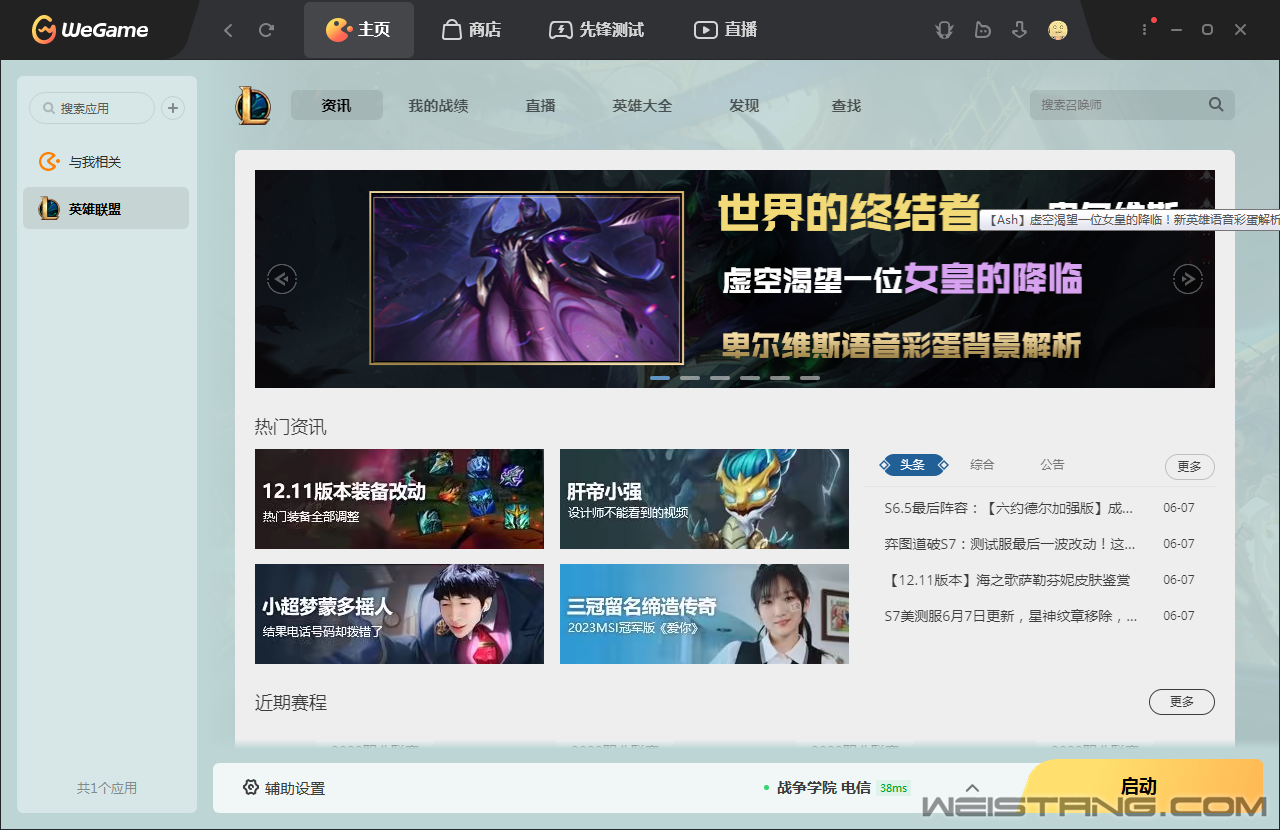This screenshot has height=830, width=1280.
Task: Select the 头条 news filter
Action: (913, 465)
